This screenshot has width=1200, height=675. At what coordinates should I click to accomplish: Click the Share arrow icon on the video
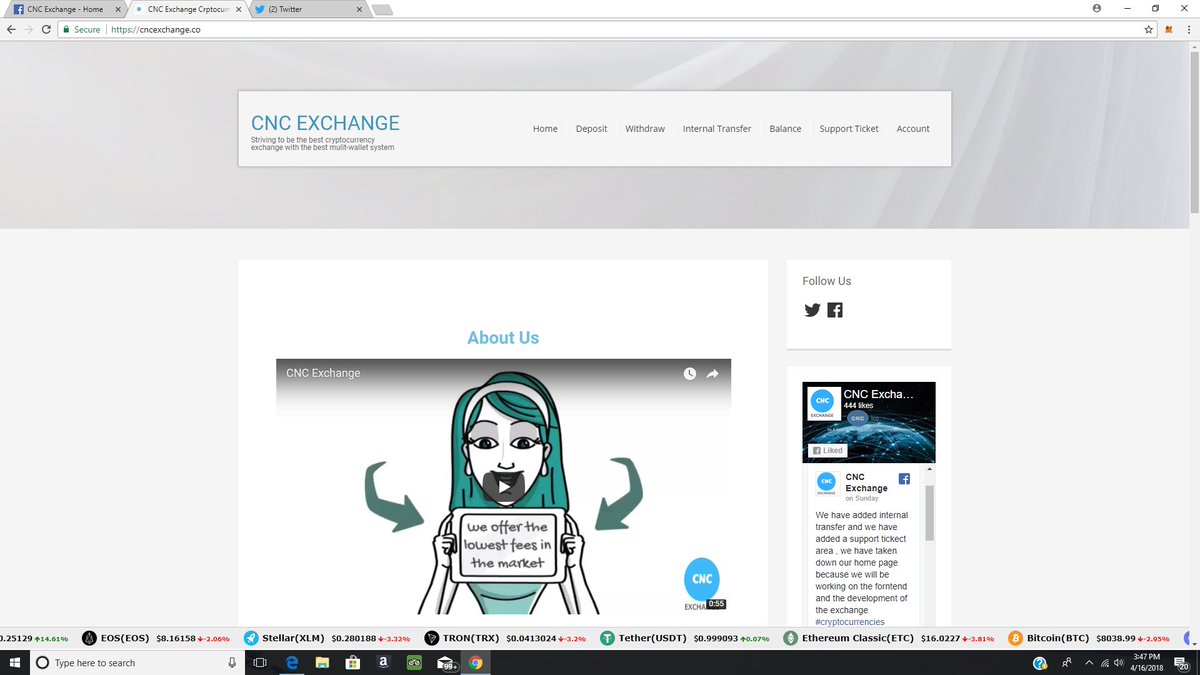pos(713,373)
